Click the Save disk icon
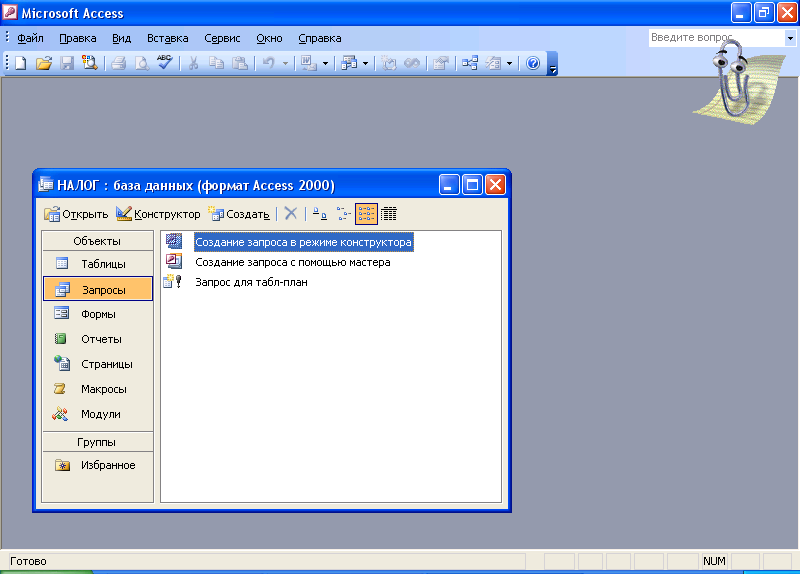 point(67,63)
